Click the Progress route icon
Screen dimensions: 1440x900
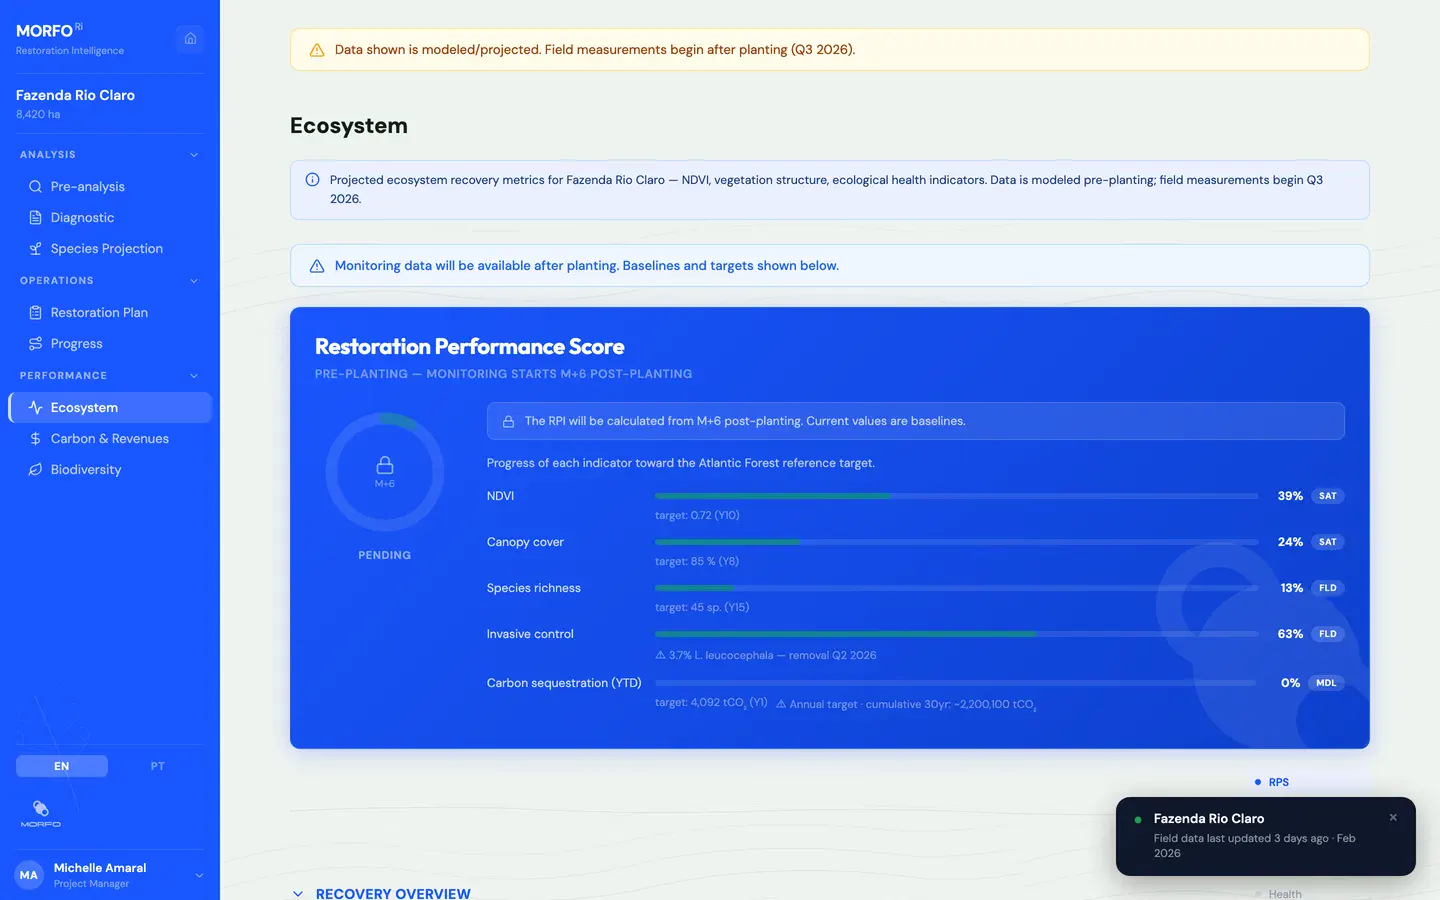point(35,344)
